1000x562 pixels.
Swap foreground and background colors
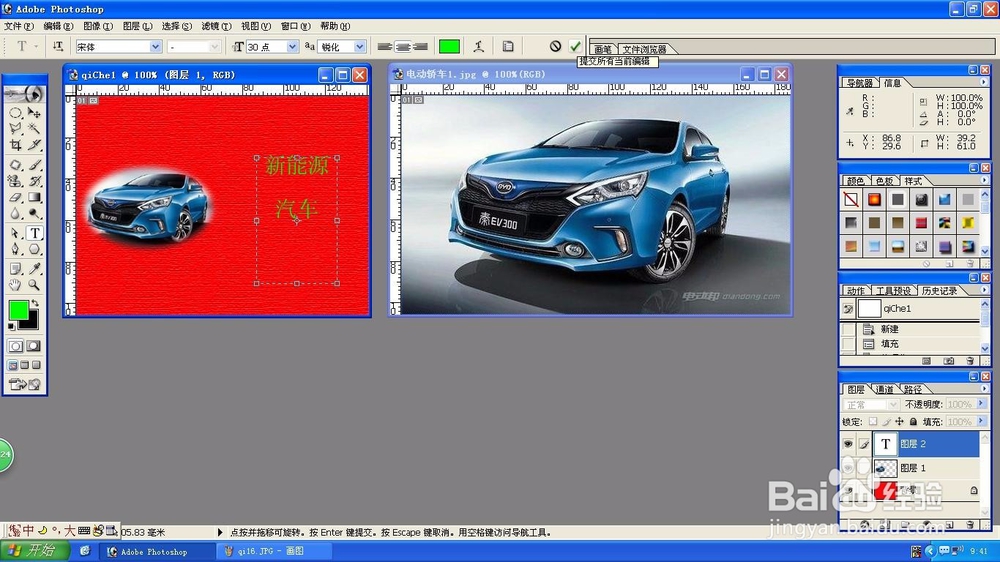pyautogui.click(x=35, y=304)
